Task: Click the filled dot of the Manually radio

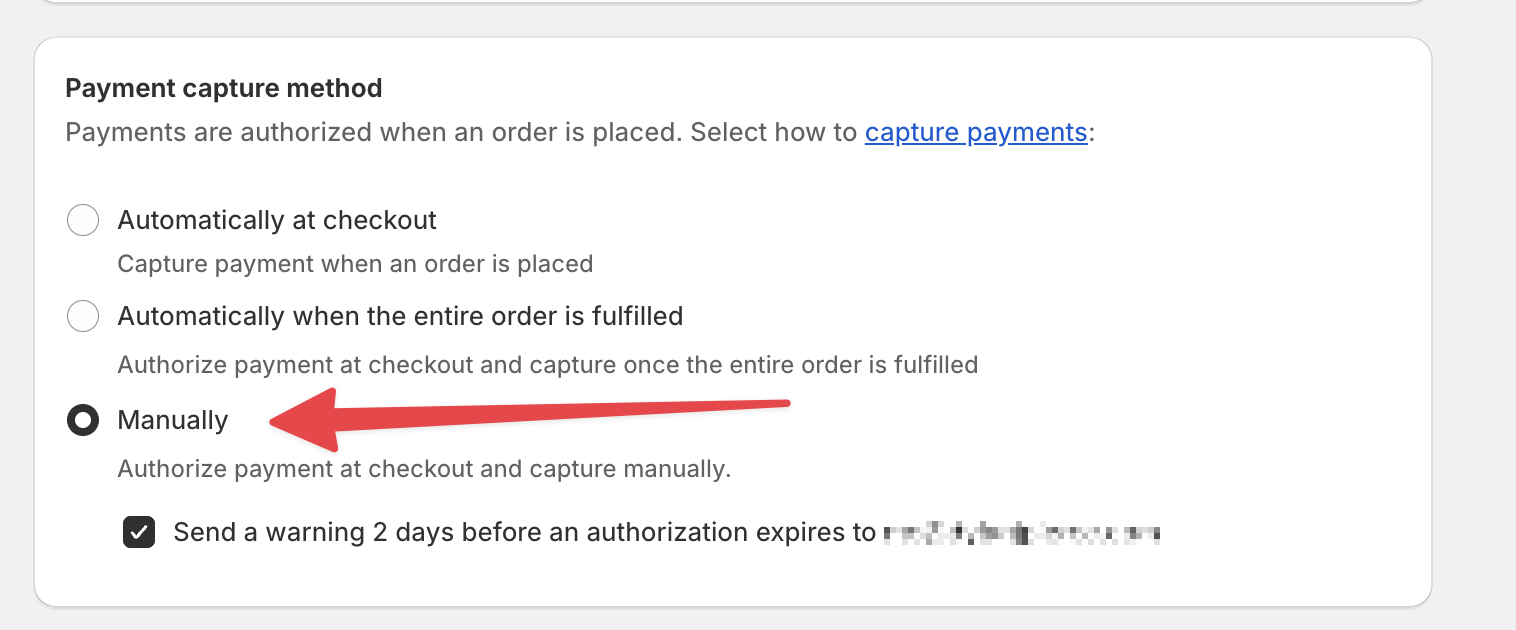Action: 83,420
